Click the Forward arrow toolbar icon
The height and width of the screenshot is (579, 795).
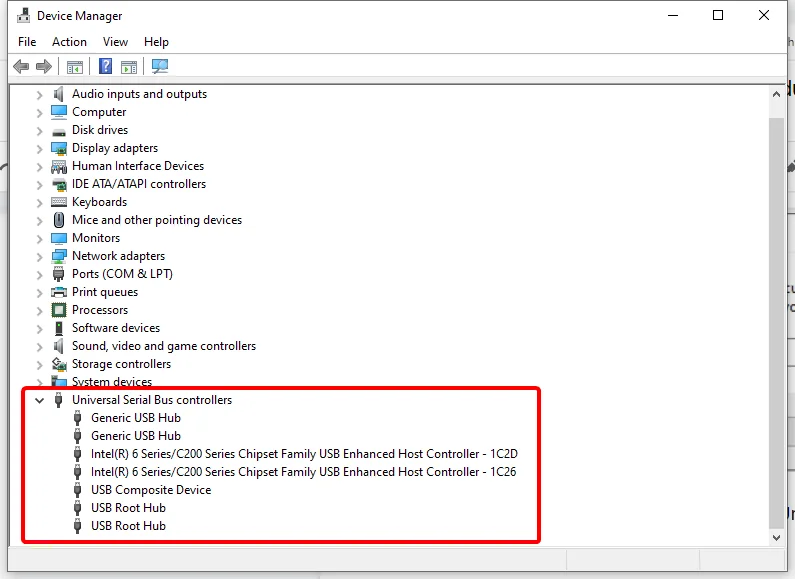point(44,66)
